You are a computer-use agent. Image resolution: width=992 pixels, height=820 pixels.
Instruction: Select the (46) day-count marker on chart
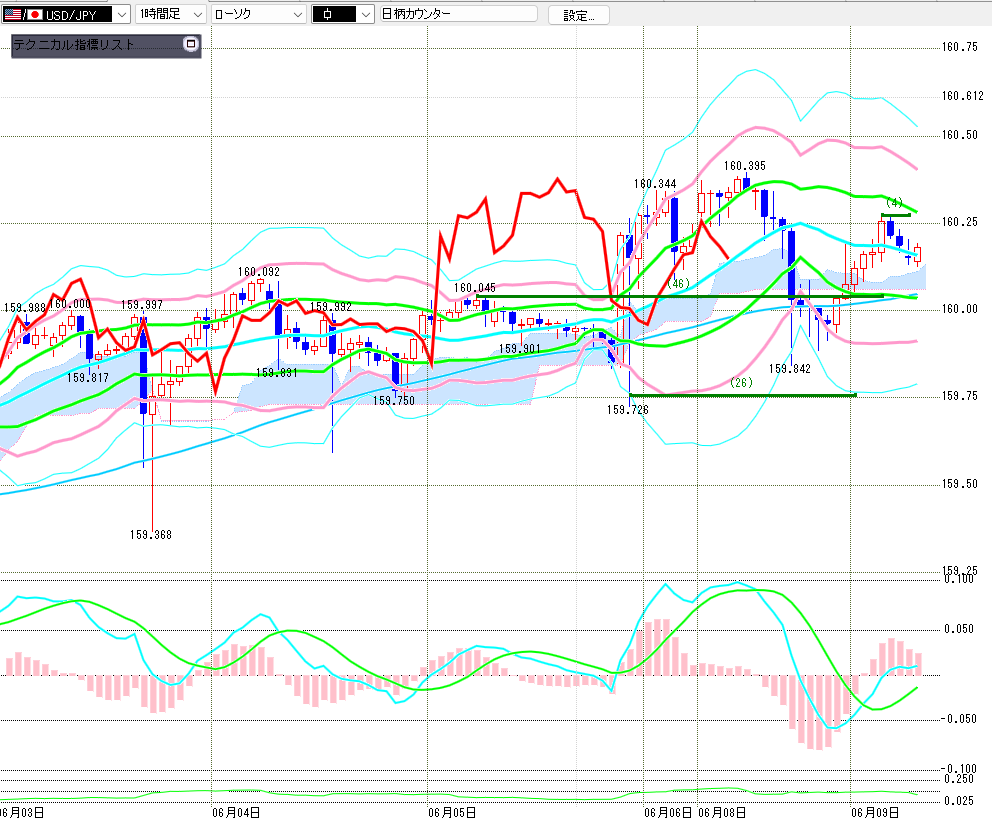678,283
